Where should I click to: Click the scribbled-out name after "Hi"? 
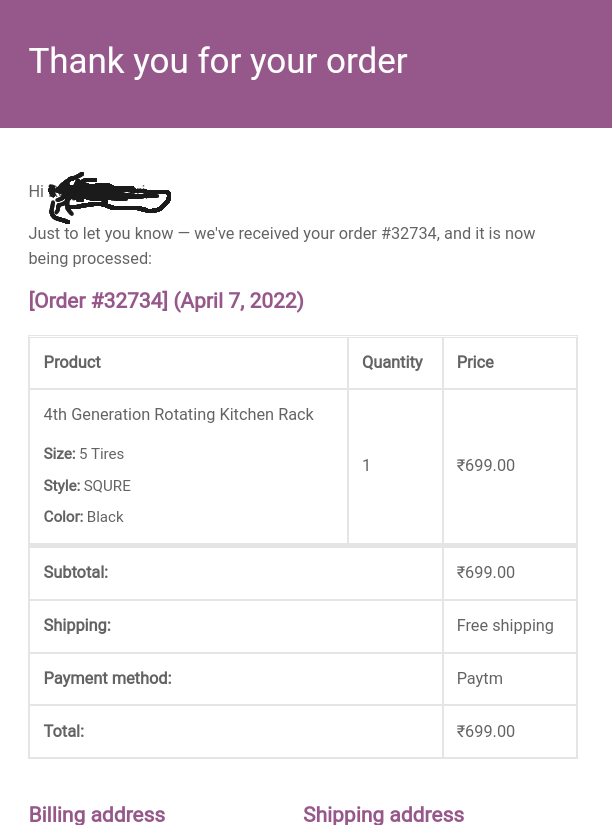tap(110, 195)
